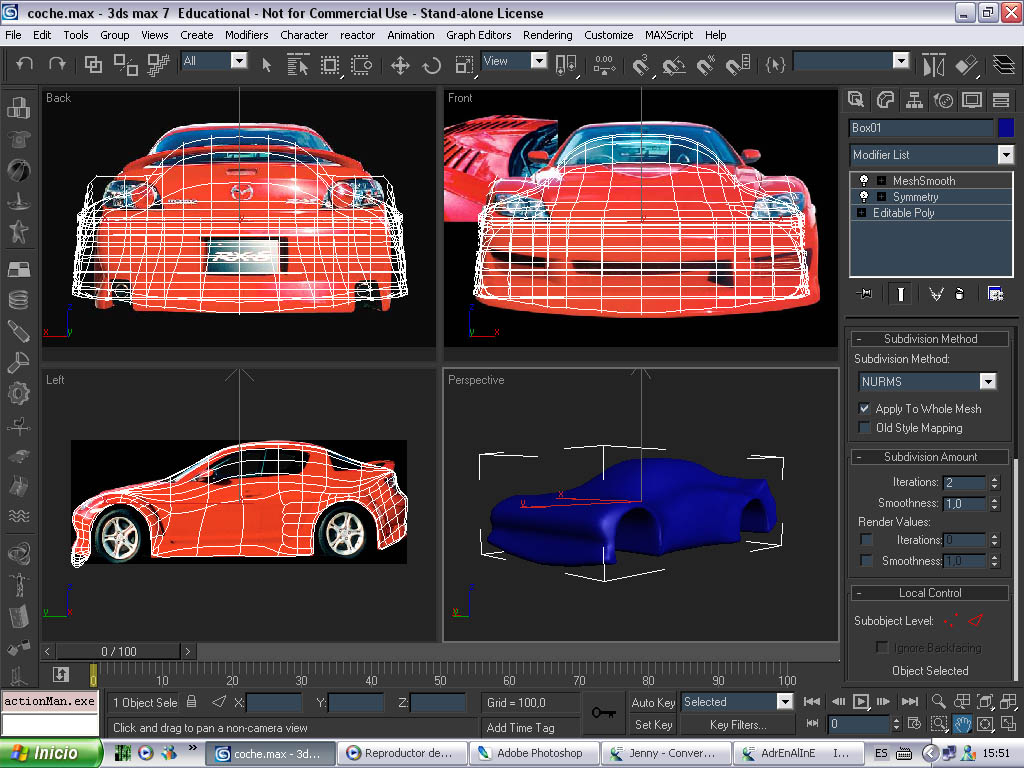The width and height of the screenshot is (1024, 768).
Task: Enable Old Style Mapping checkbox
Action: [x=865, y=428]
